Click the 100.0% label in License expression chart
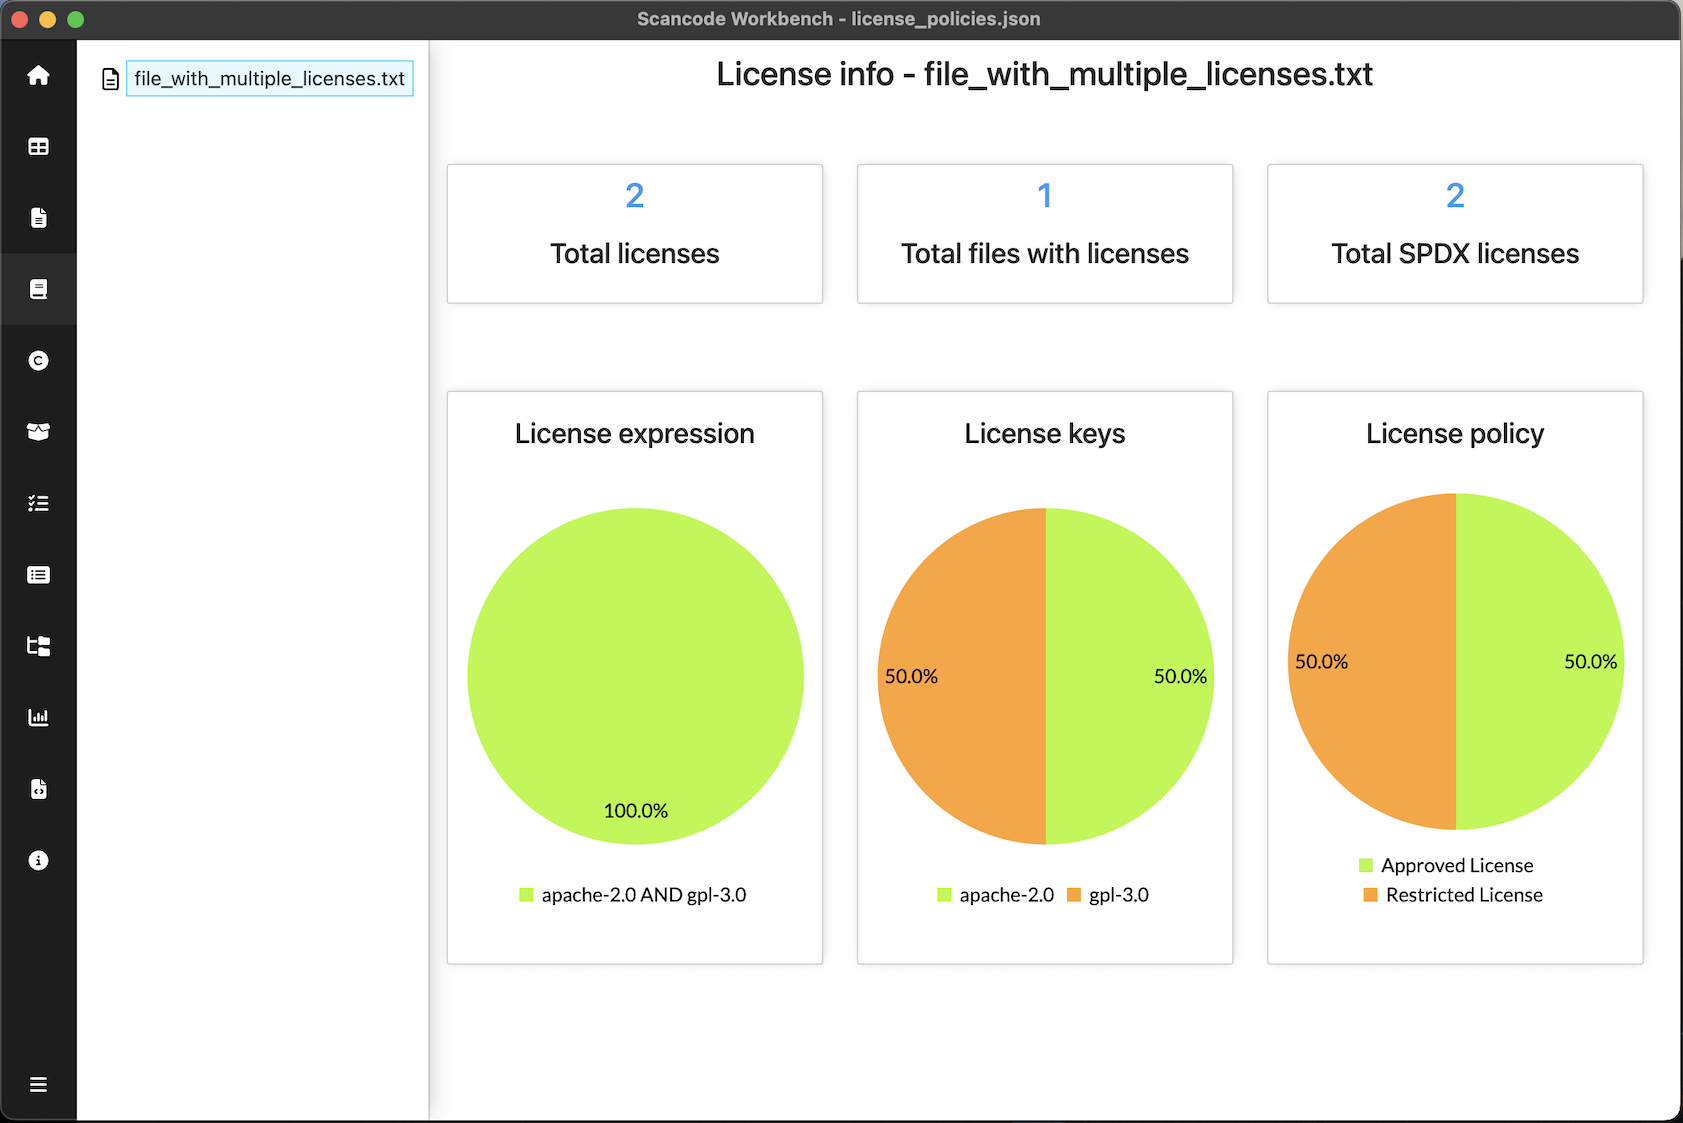Image resolution: width=1683 pixels, height=1123 pixels. pyautogui.click(x=636, y=811)
